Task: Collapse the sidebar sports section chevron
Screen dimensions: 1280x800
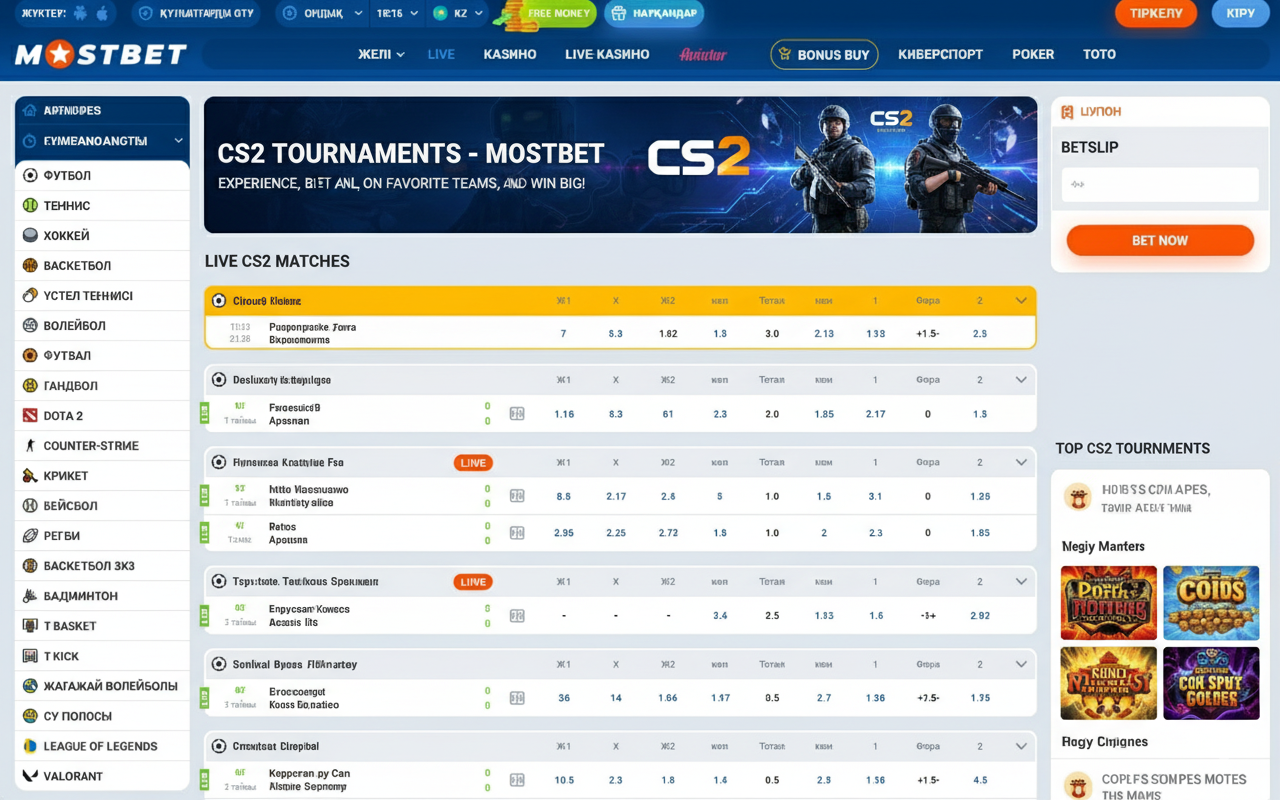Action: (179, 141)
